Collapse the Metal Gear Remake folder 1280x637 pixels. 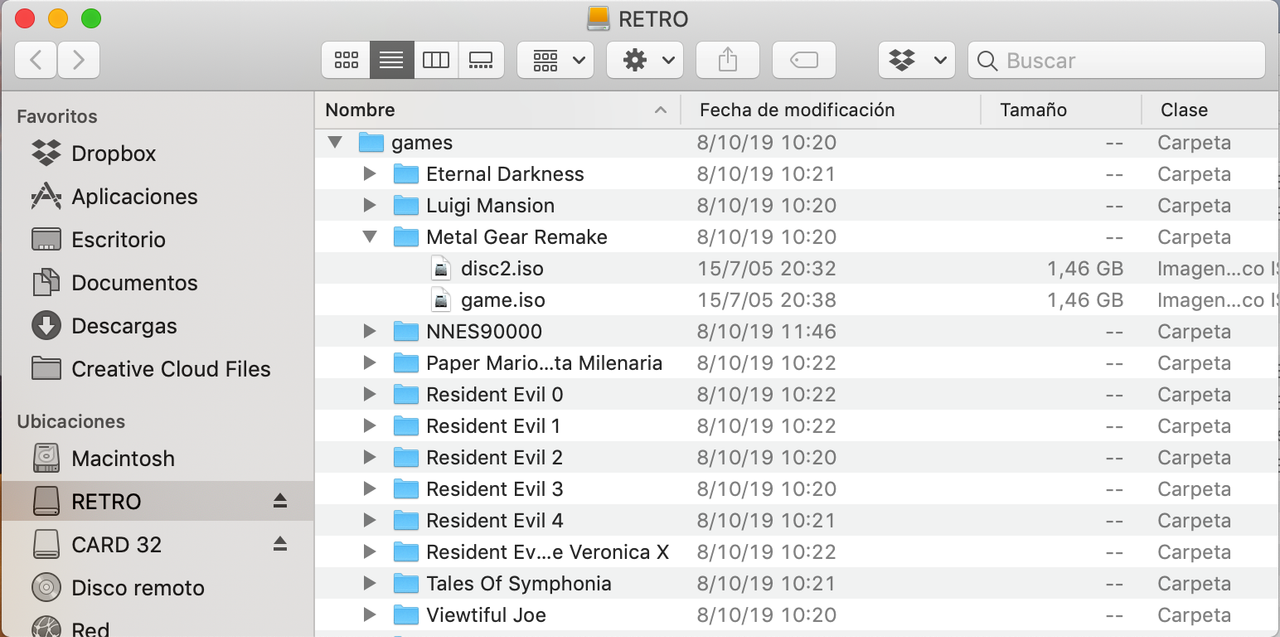point(370,237)
